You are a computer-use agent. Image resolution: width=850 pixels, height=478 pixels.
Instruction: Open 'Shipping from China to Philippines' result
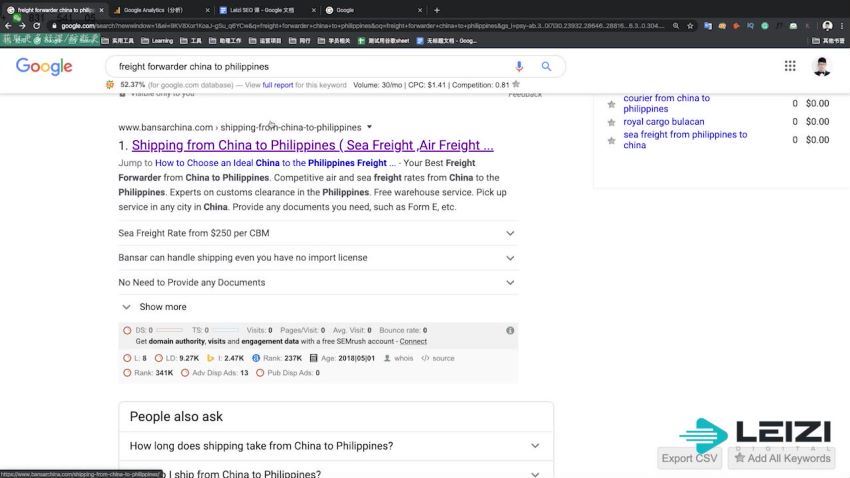pyautogui.click(x=312, y=145)
